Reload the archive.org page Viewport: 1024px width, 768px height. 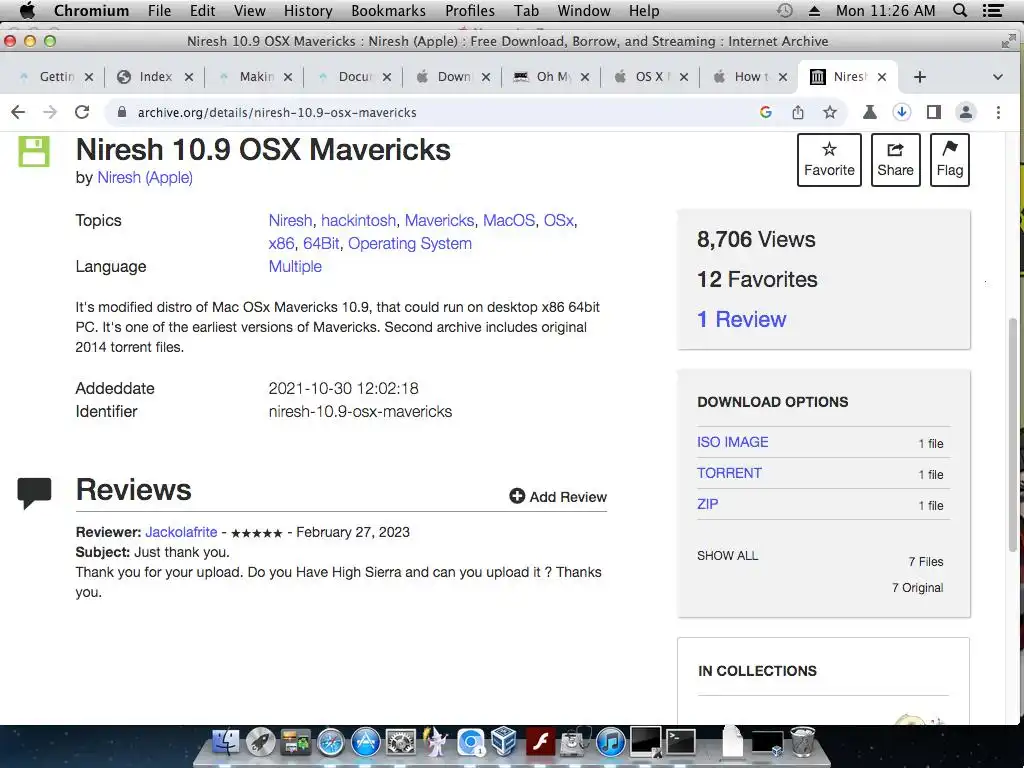coord(82,112)
